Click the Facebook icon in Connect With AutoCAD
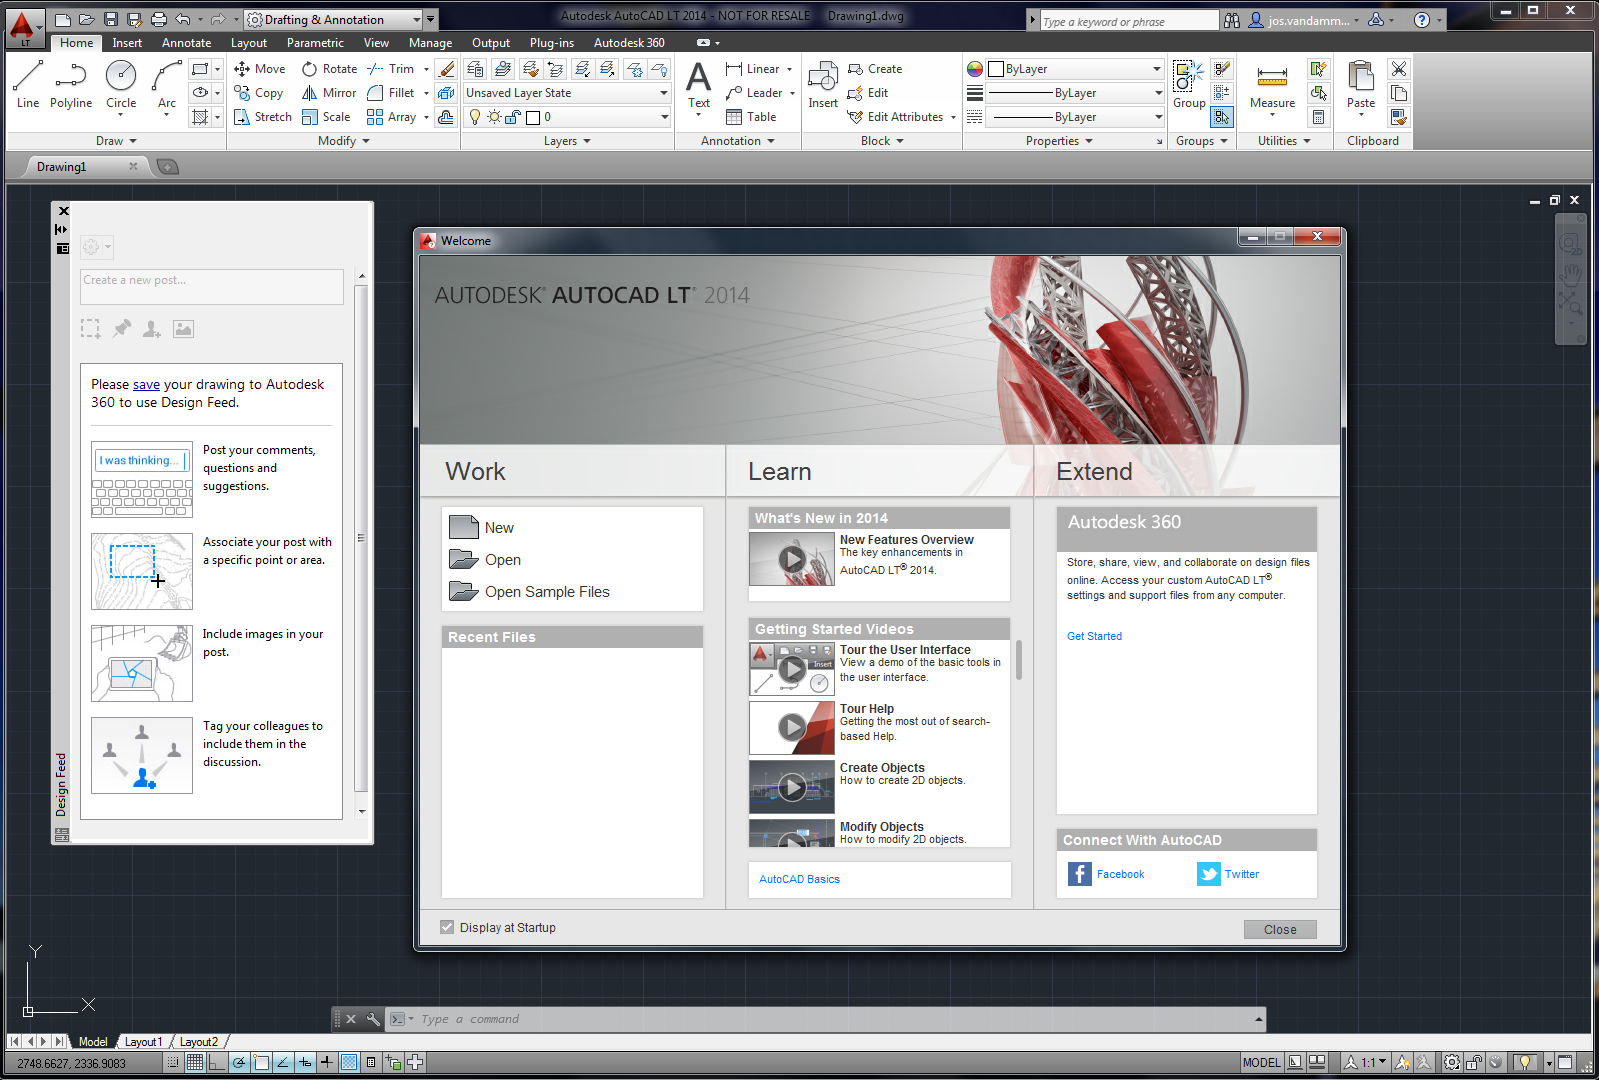1599x1080 pixels. tap(1080, 874)
